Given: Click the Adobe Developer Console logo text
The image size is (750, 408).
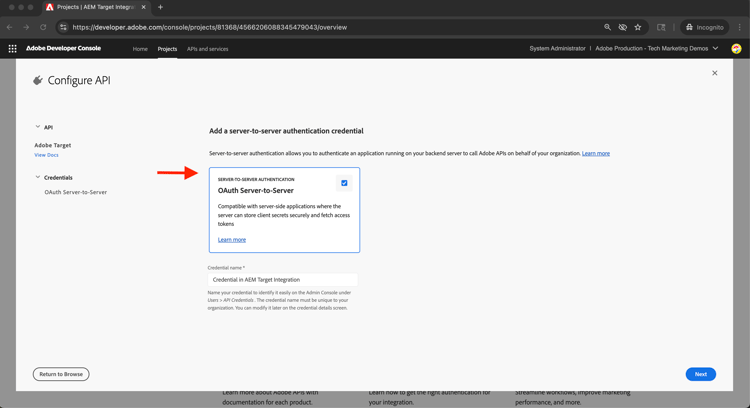Looking at the screenshot, I should (x=63, y=48).
